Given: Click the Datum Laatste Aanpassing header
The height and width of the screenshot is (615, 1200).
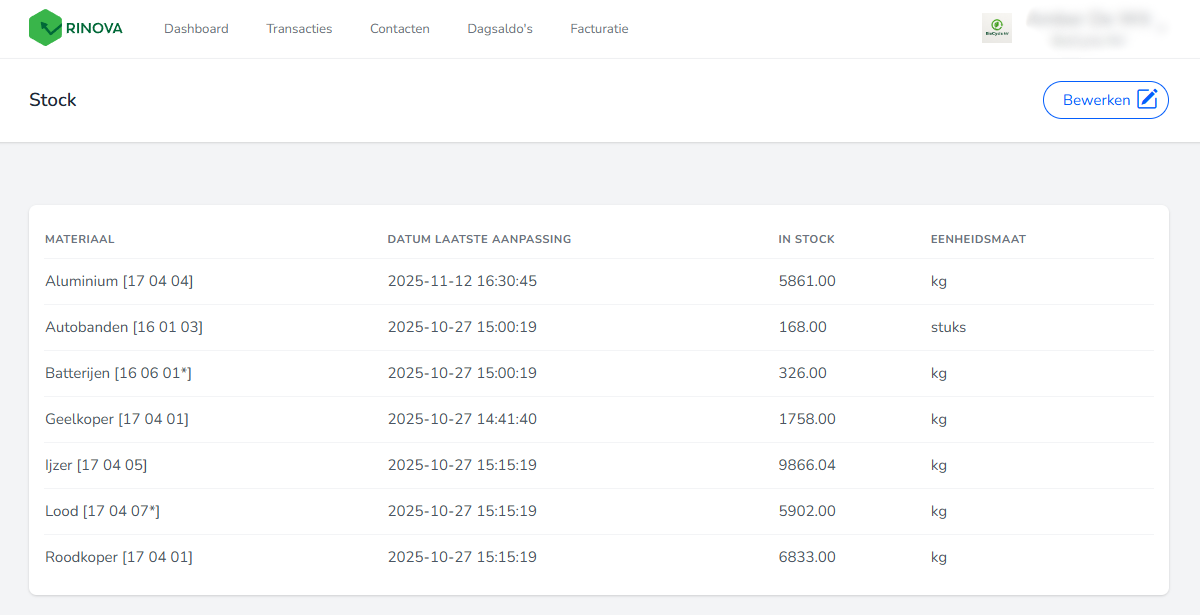Looking at the screenshot, I should point(479,239).
